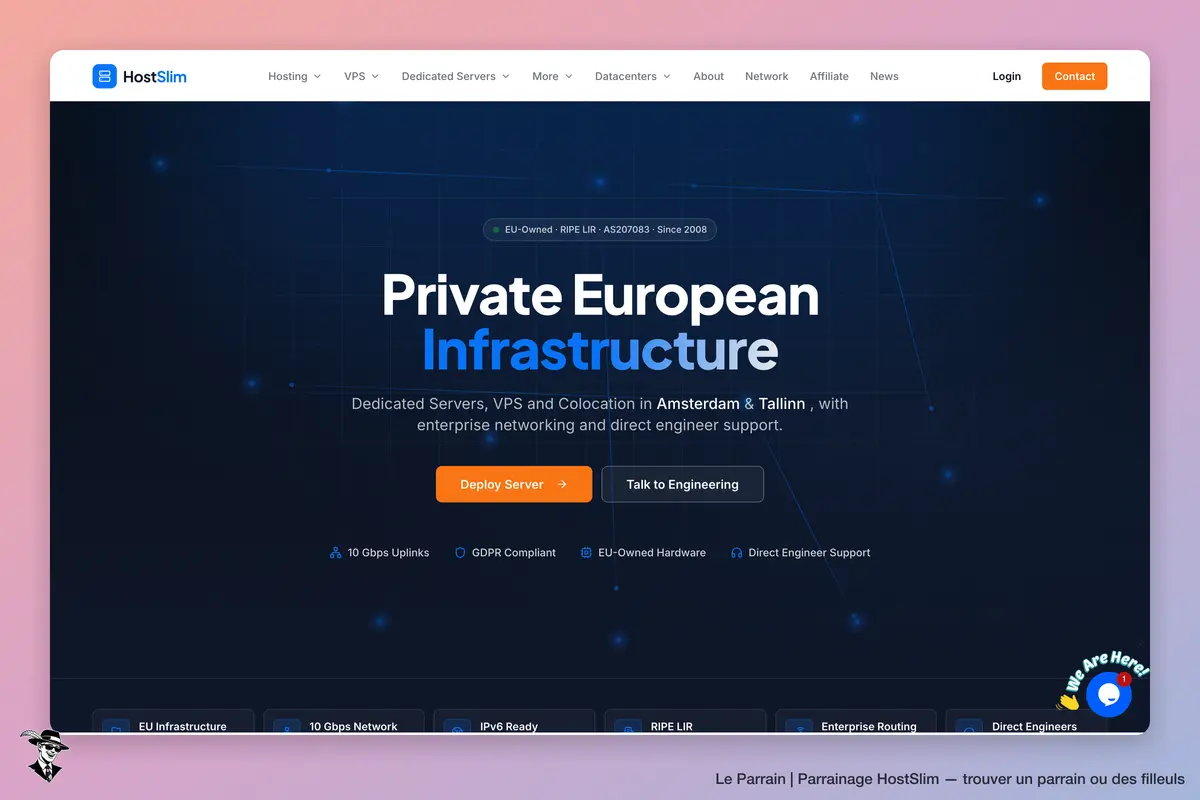Click the EU-Owned Hardware chip icon
Screen dimensions: 1200x800
click(x=586, y=552)
